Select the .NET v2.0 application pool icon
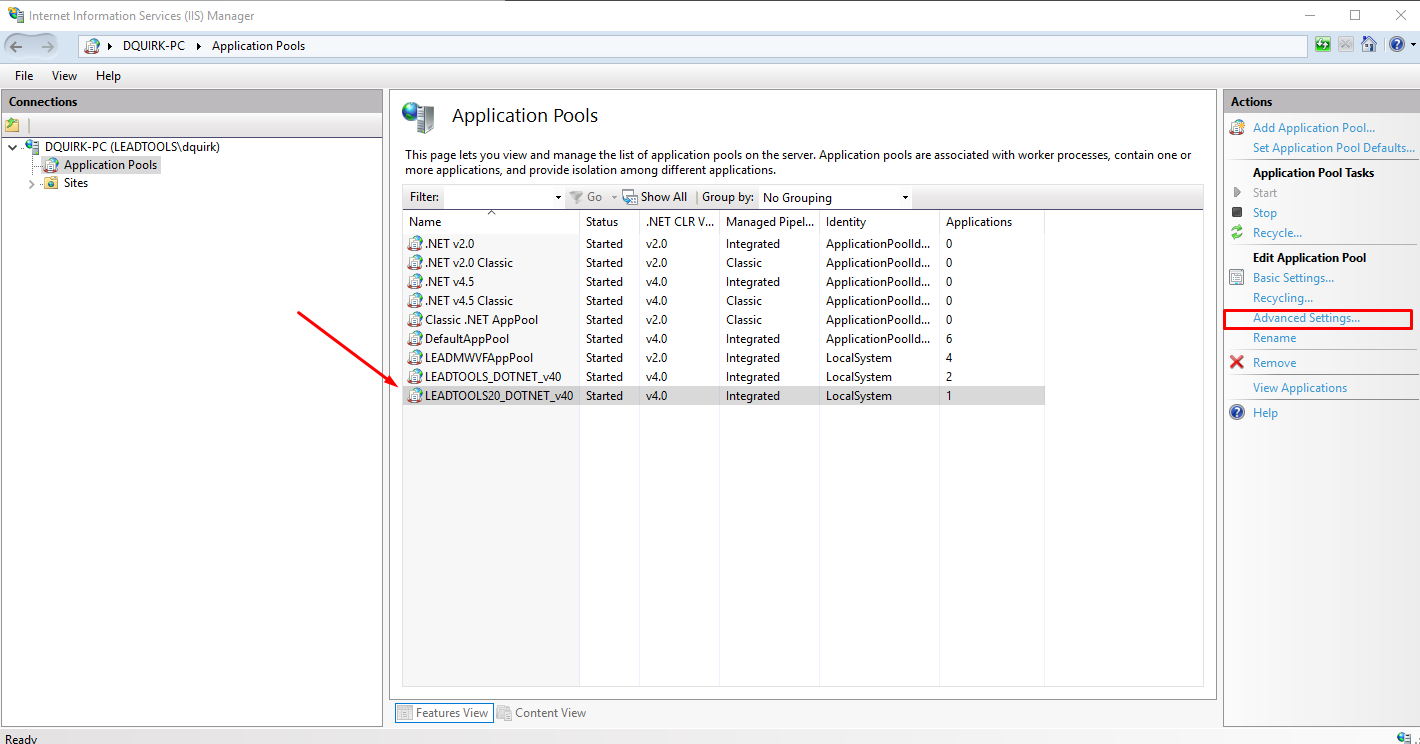1420x744 pixels. tap(415, 244)
